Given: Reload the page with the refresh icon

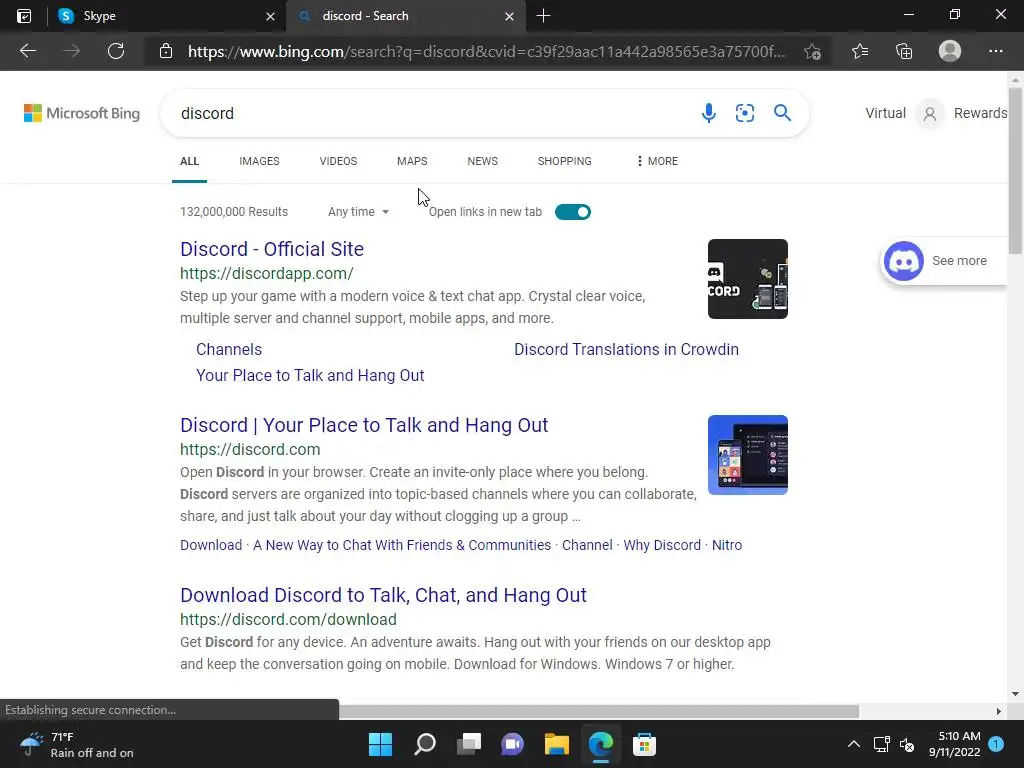Looking at the screenshot, I should 116,51.
